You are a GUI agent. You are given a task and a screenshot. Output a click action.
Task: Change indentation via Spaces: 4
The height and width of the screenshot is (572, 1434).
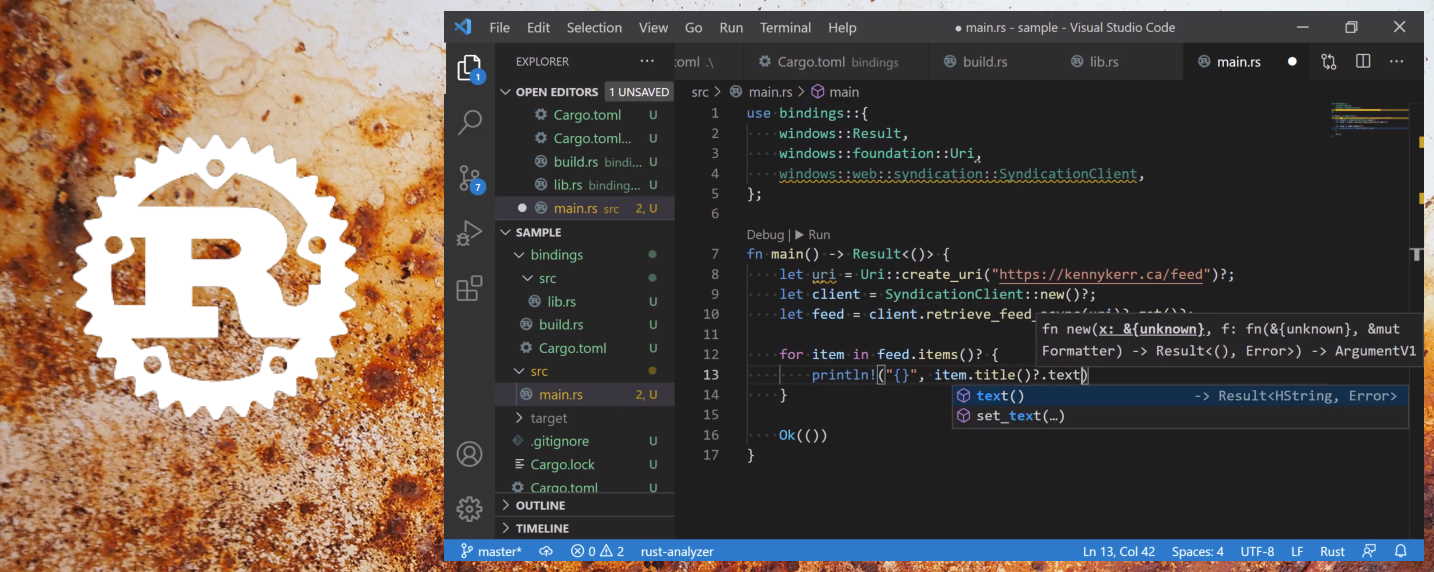[1197, 551]
